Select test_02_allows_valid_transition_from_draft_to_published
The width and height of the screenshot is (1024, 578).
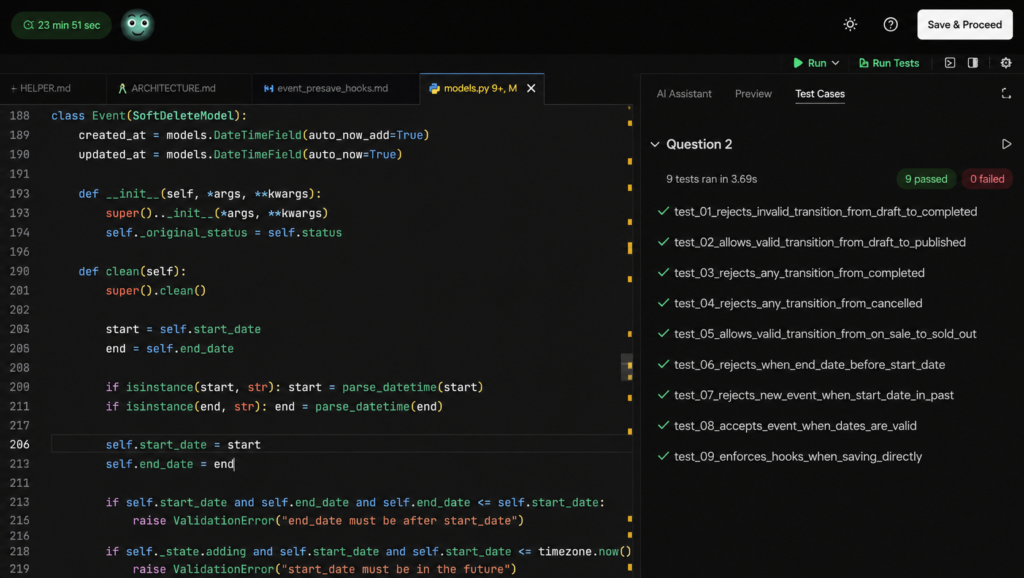[x=820, y=242]
